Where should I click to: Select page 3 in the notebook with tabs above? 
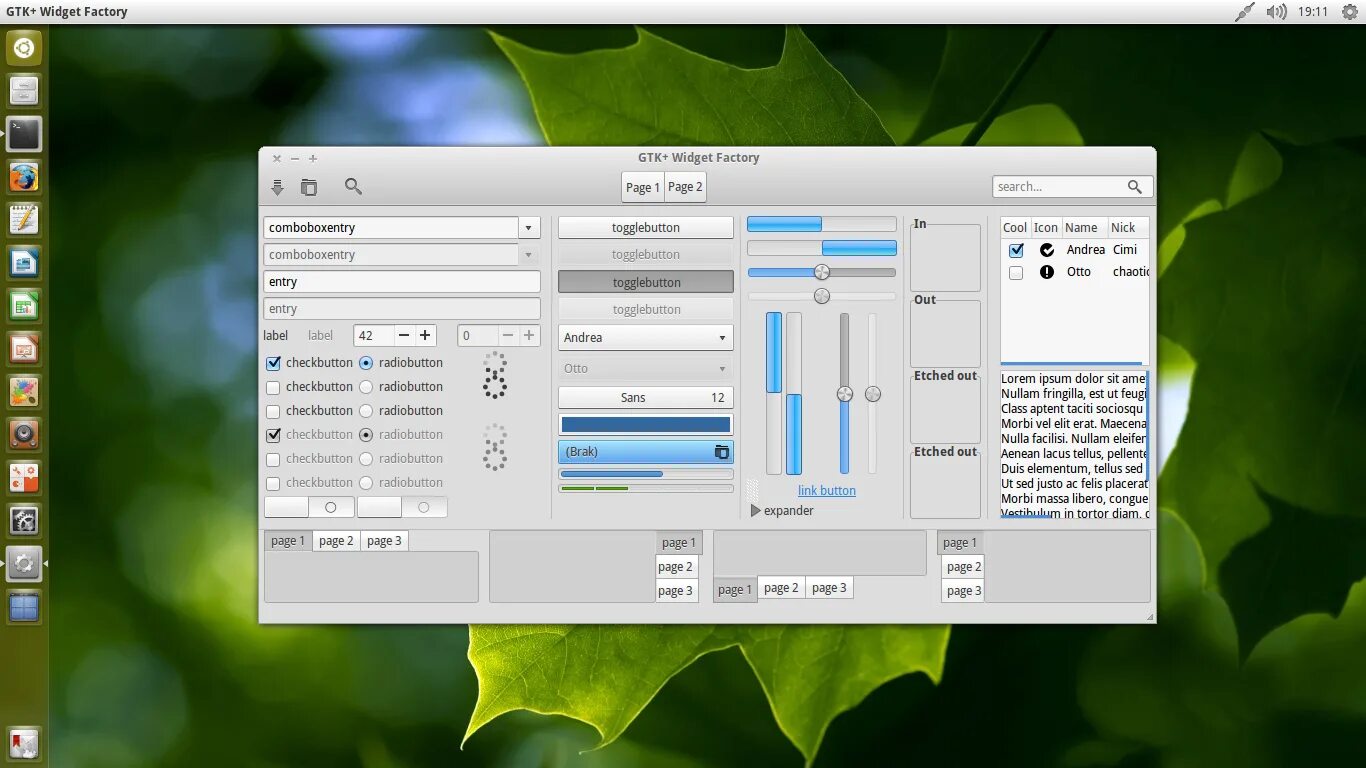(384, 541)
